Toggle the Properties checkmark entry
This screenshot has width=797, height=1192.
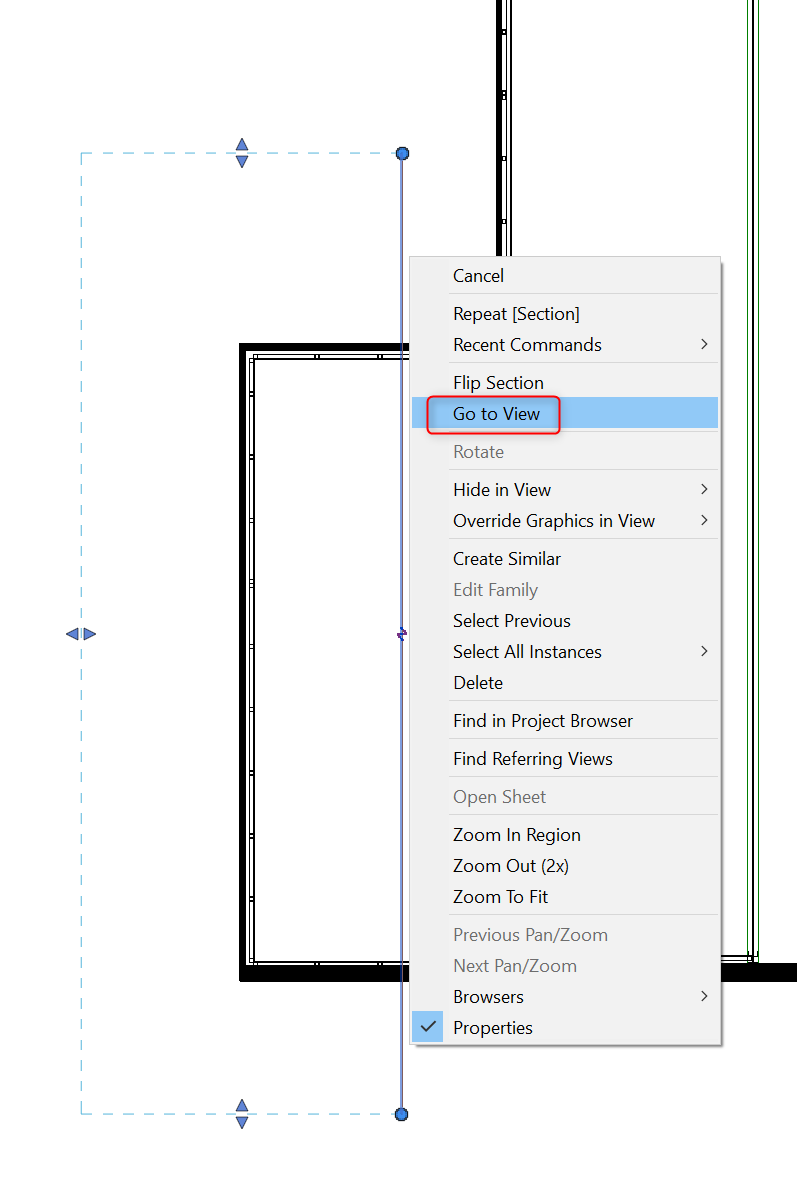click(564, 1029)
